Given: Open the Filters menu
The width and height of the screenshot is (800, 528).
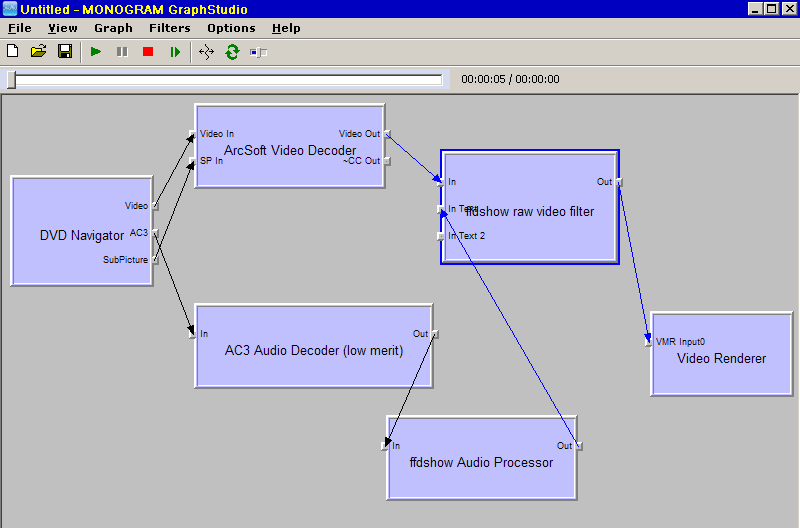Looking at the screenshot, I should (x=169, y=28).
